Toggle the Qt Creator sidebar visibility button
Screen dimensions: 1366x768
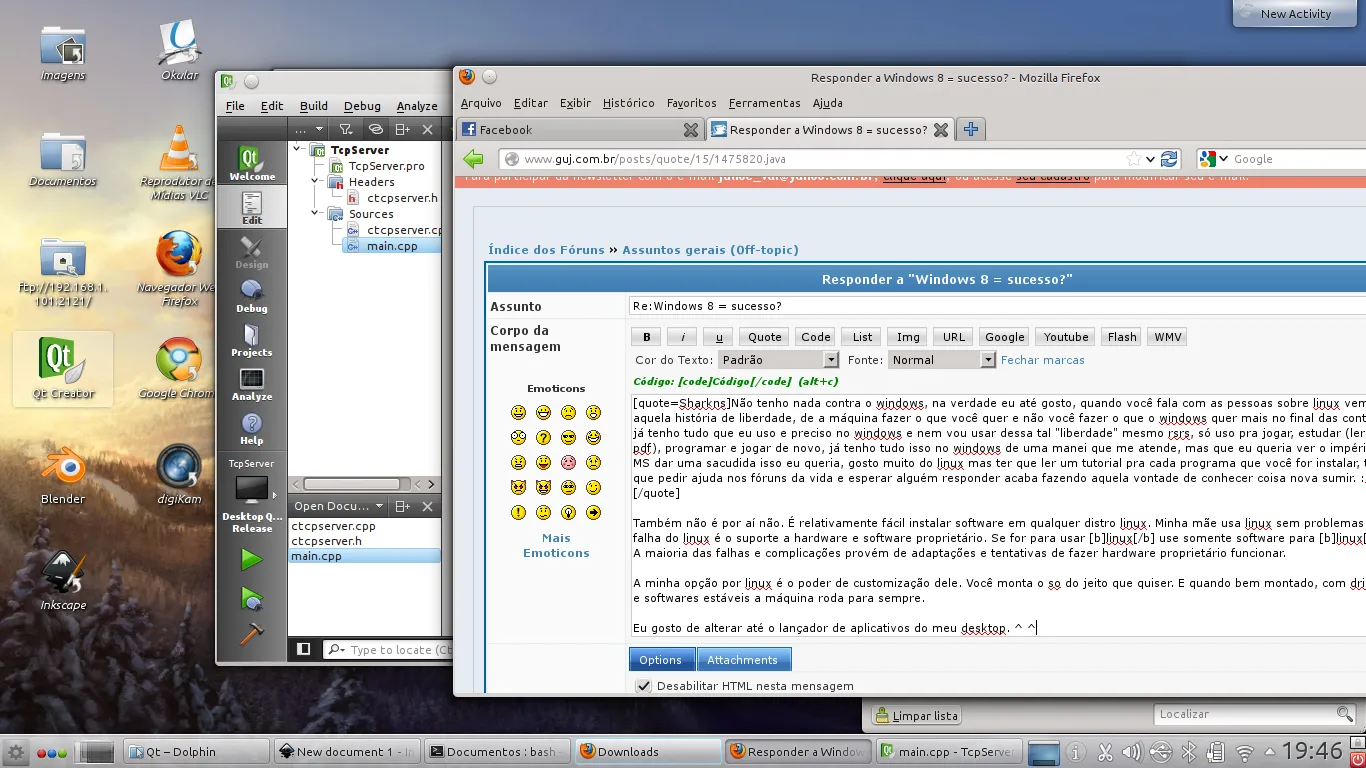point(304,649)
